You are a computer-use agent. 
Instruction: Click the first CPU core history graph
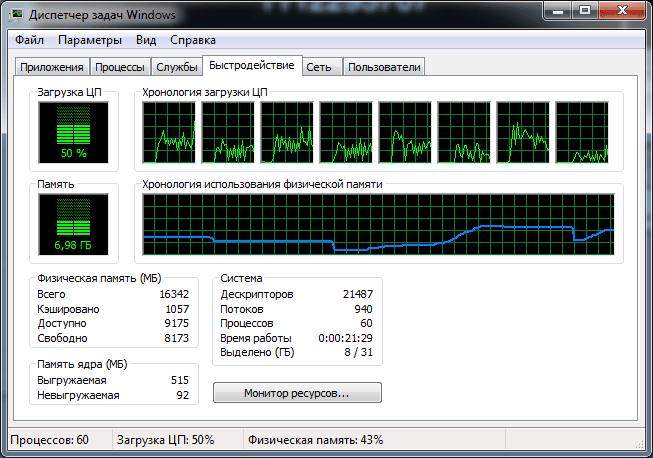[x=169, y=132]
